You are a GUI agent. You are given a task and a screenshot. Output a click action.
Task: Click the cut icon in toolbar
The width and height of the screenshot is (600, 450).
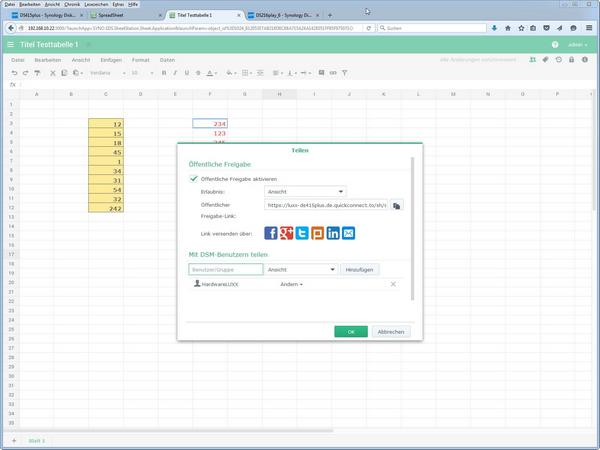(53, 73)
